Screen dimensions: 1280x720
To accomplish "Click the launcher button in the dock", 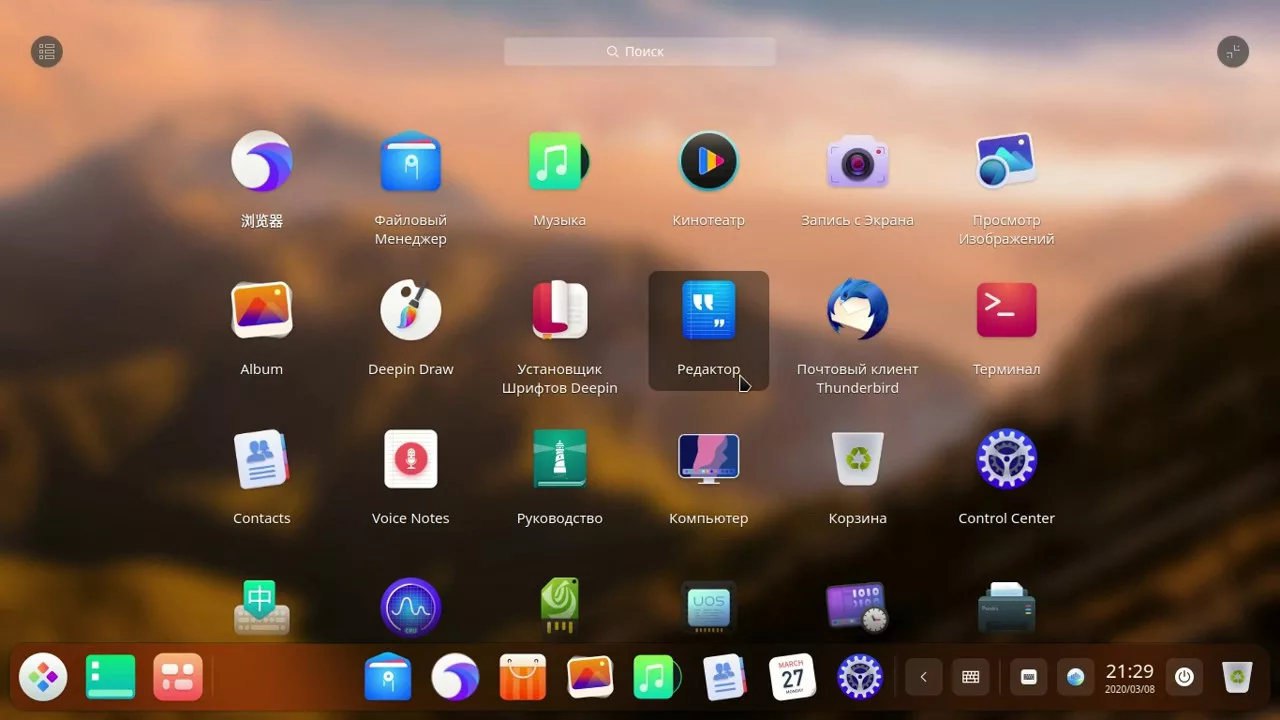I will tap(43, 677).
